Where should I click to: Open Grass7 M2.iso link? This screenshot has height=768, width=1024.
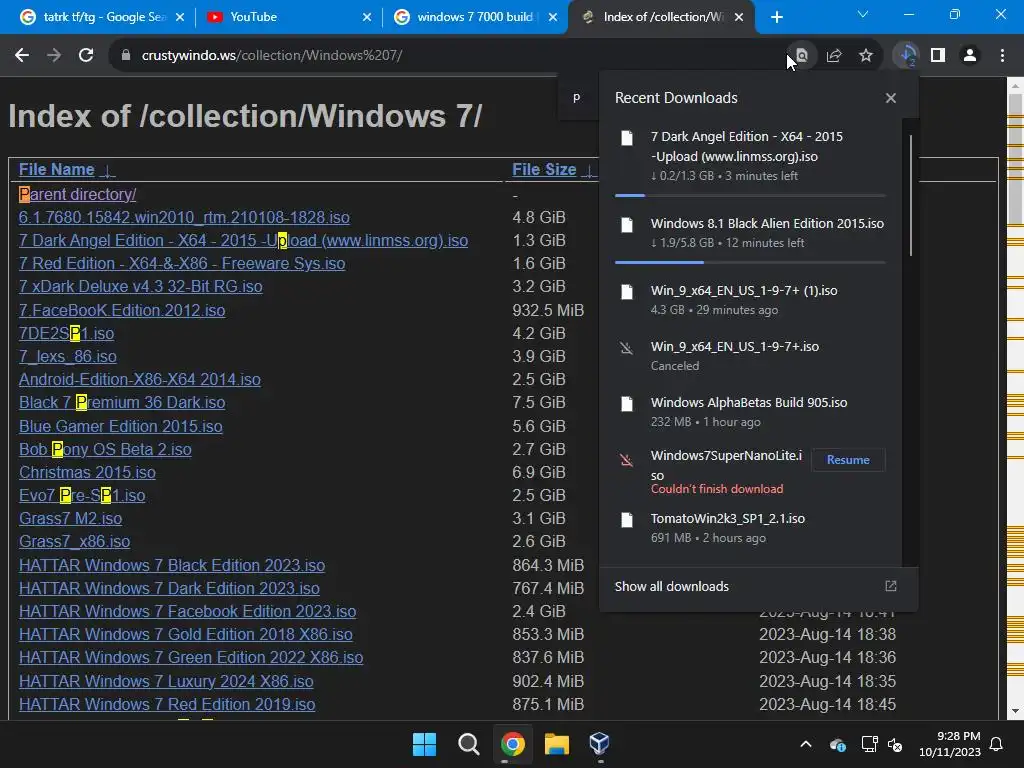[x=71, y=519]
